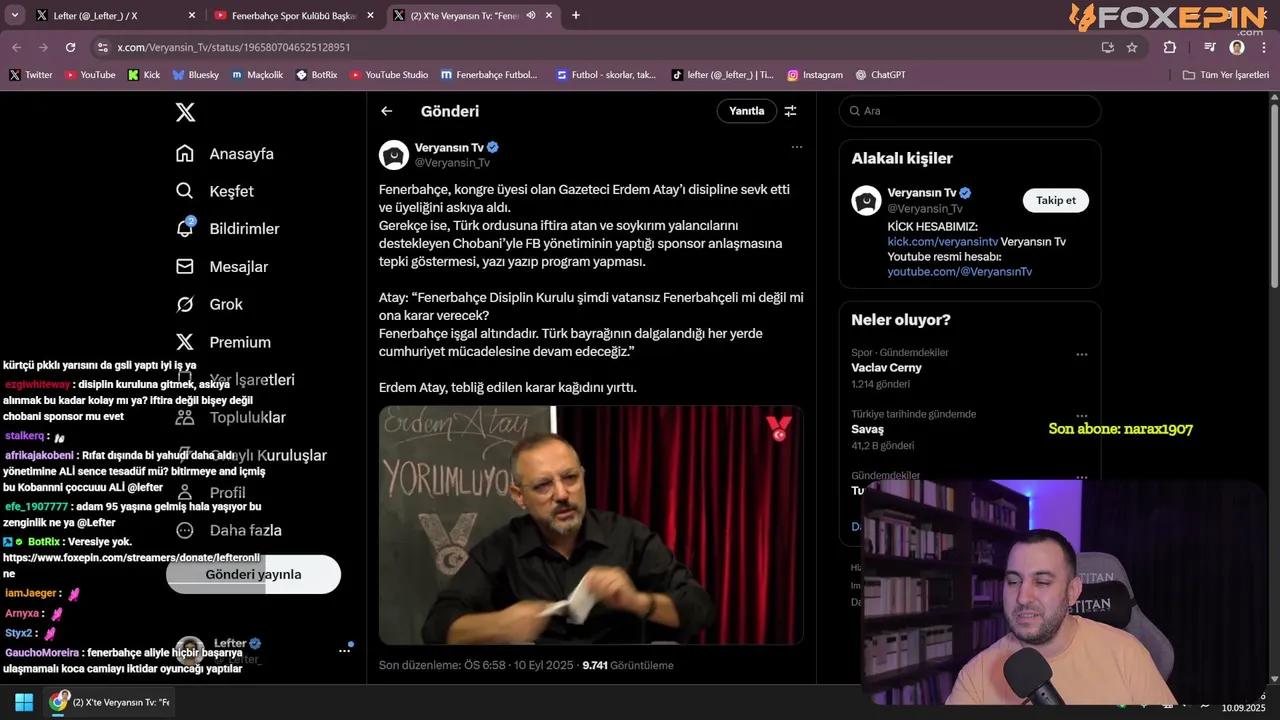This screenshot has width=1280, height=720.
Task: Open more options for Vaclav Cerny trend
Action: click(1081, 354)
